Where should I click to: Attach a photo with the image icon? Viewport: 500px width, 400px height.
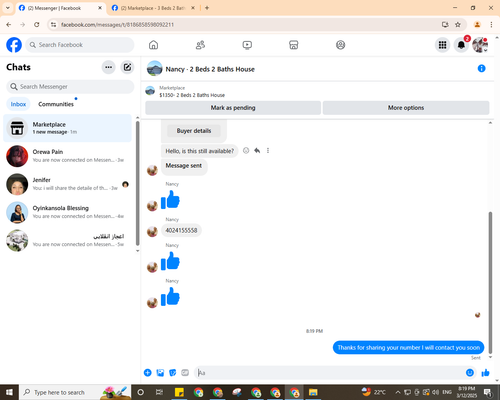click(x=160, y=373)
